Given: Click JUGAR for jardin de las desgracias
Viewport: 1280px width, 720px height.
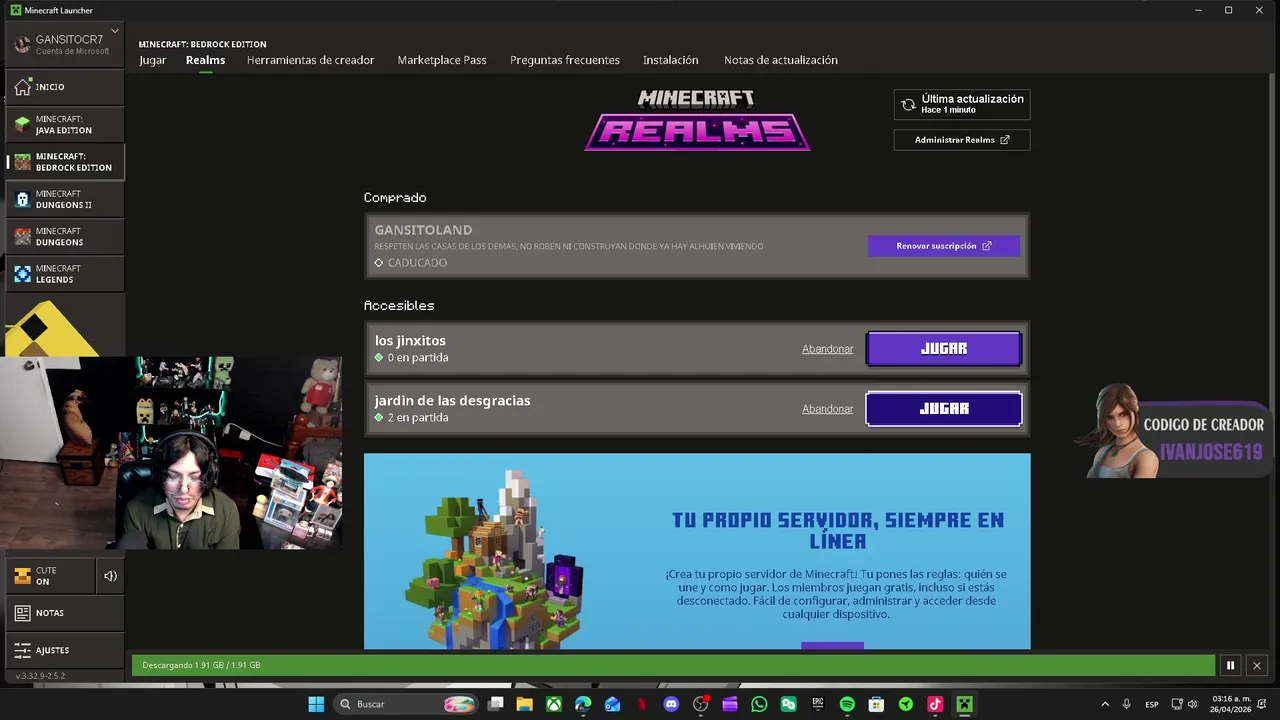Looking at the screenshot, I should (944, 409).
